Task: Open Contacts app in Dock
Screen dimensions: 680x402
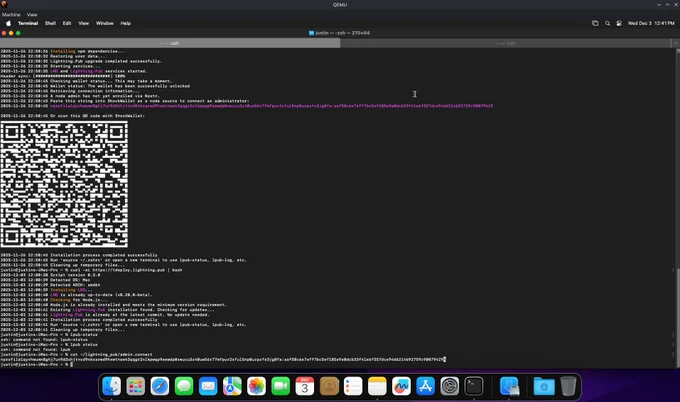Action: click(329, 386)
